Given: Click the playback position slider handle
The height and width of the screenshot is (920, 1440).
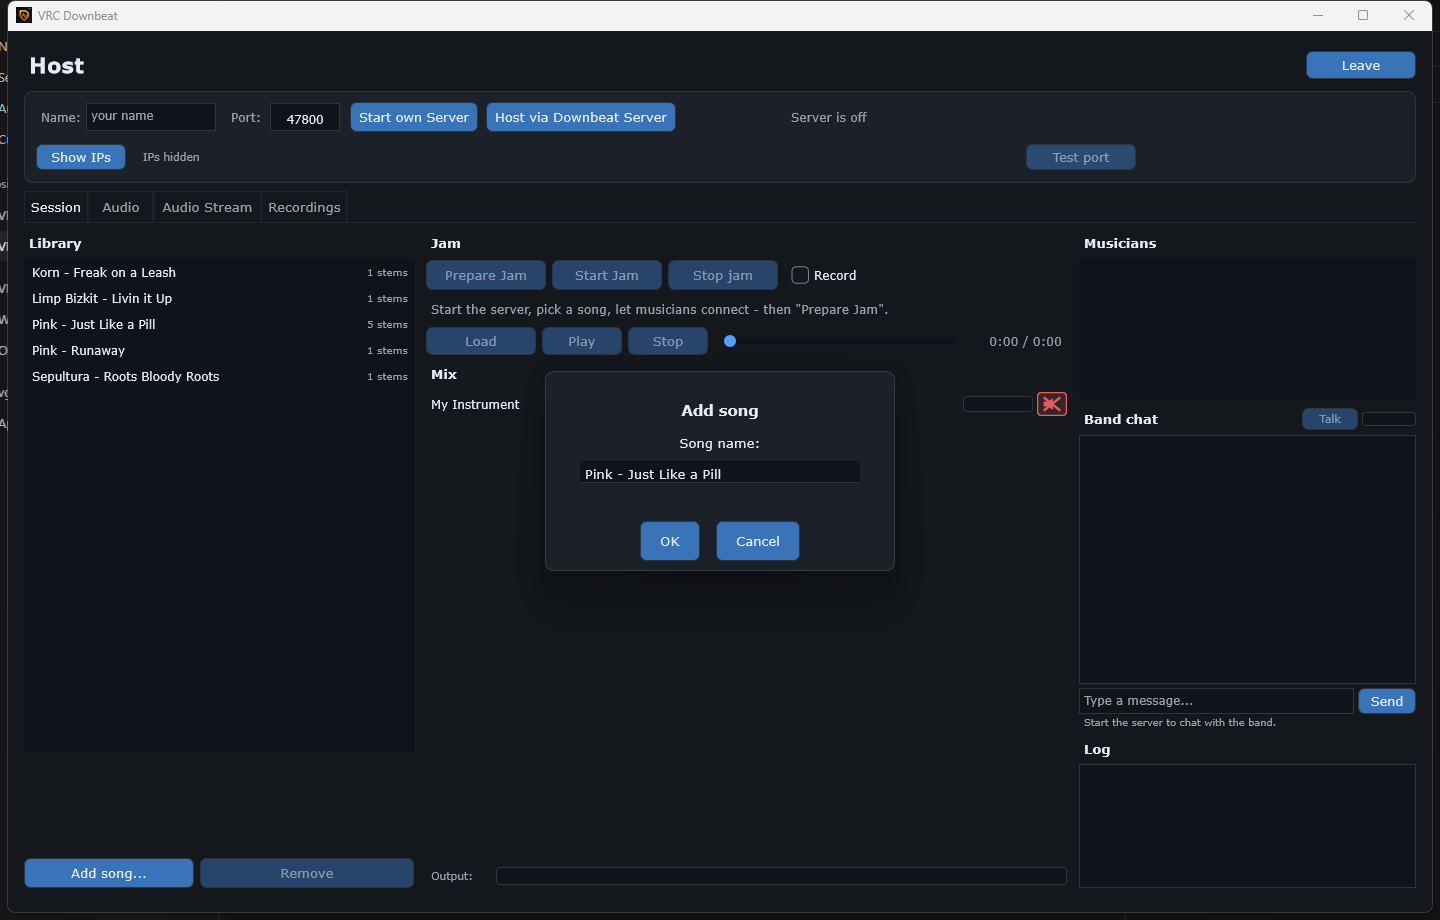Looking at the screenshot, I should click(x=730, y=341).
